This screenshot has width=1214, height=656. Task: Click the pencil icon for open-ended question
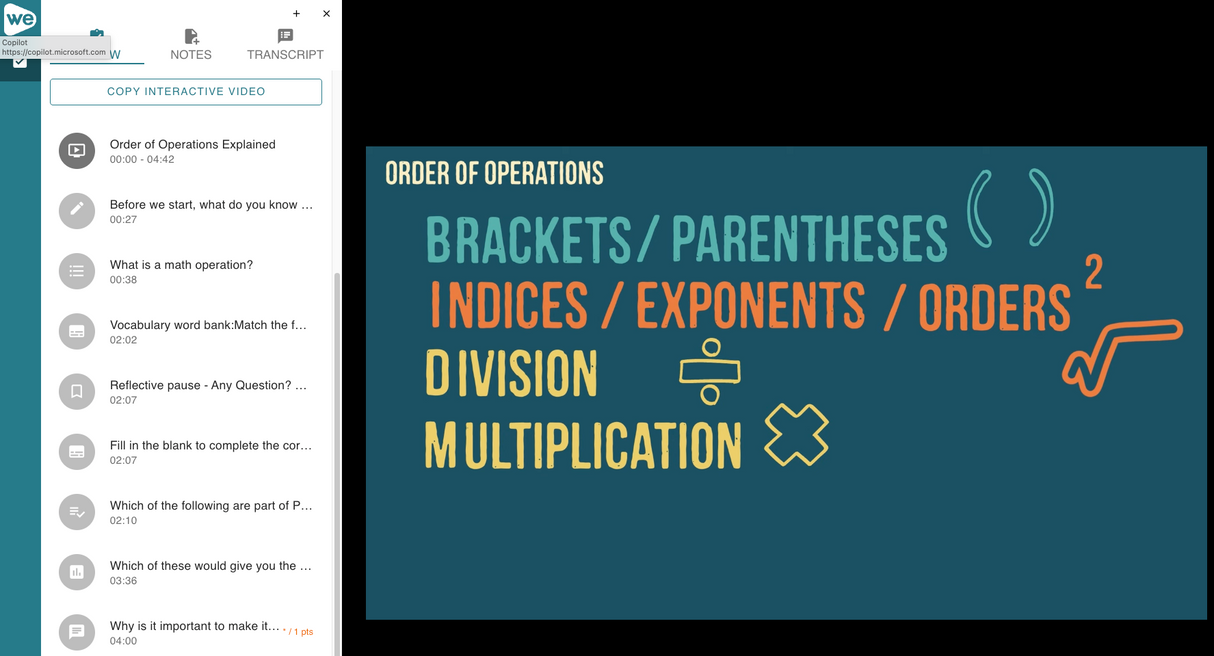pos(77,211)
